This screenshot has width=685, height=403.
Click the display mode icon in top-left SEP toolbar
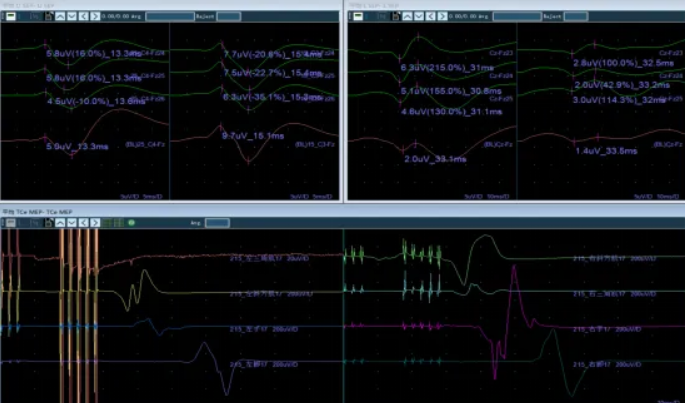(x=11, y=16)
